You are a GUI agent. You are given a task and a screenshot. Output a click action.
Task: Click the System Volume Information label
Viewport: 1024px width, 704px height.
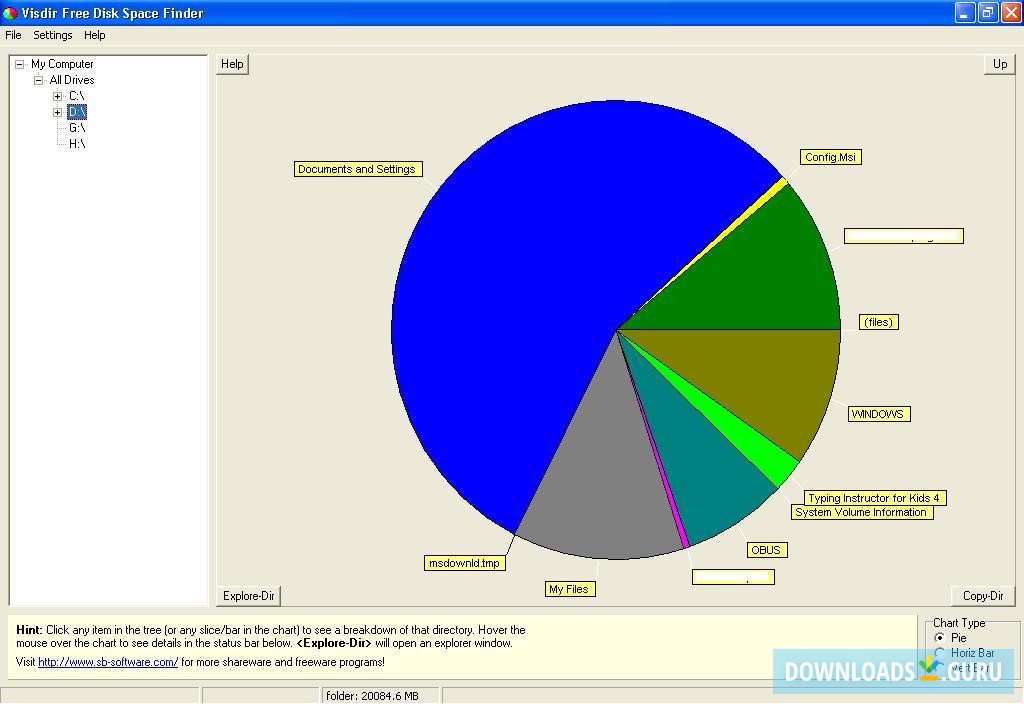click(x=863, y=512)
